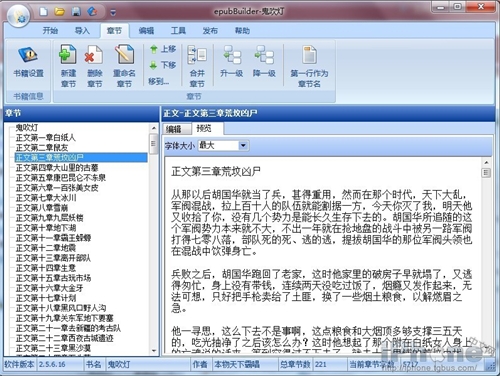Open the 字体大小 font size dropdown
Image resolution: width=500 pixels, height=376 pixels.
tap(243, 145)
